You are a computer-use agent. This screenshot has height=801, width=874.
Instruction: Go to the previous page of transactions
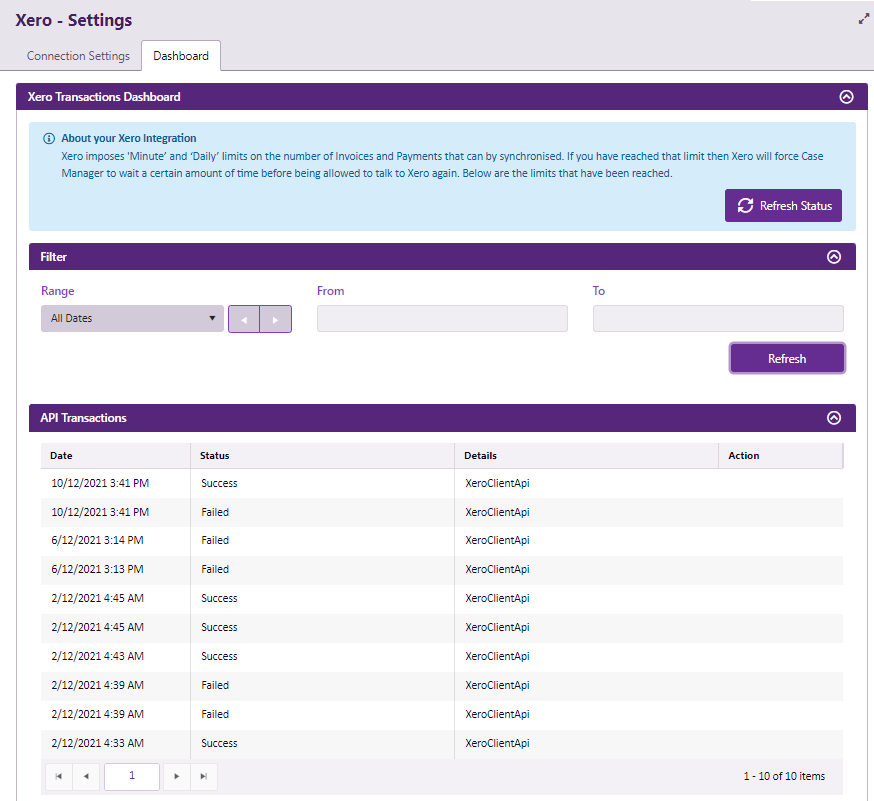[x=86, y=776]
